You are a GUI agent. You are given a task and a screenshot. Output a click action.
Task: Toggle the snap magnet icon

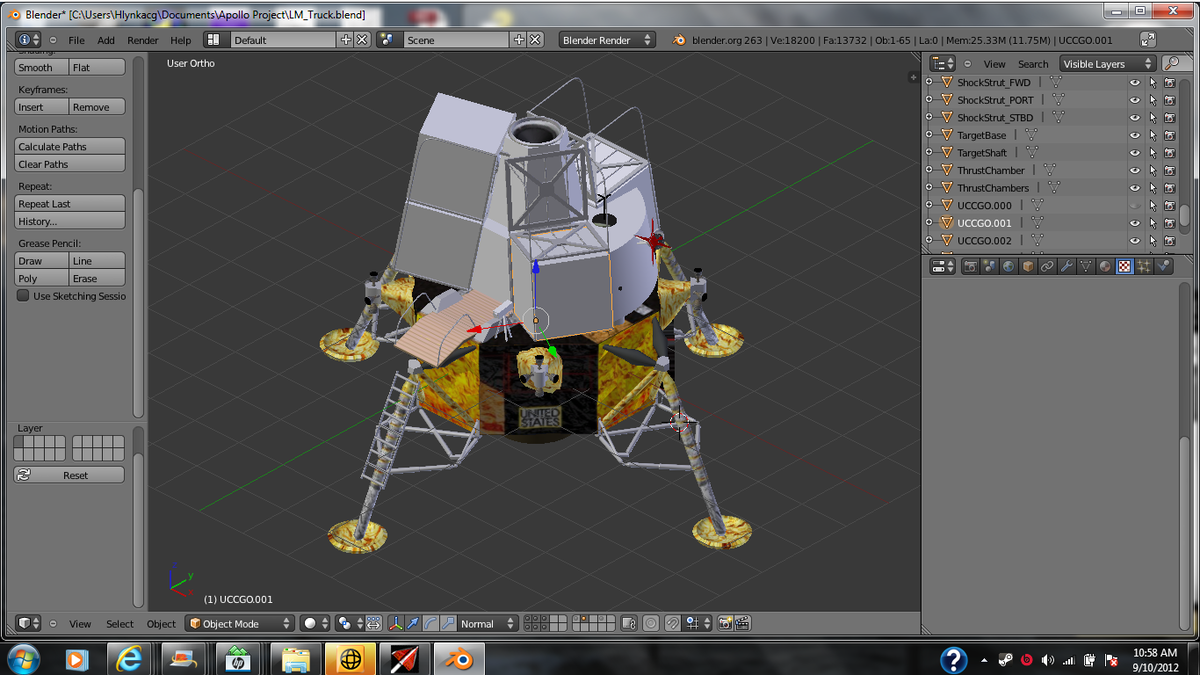pos(673,623)
